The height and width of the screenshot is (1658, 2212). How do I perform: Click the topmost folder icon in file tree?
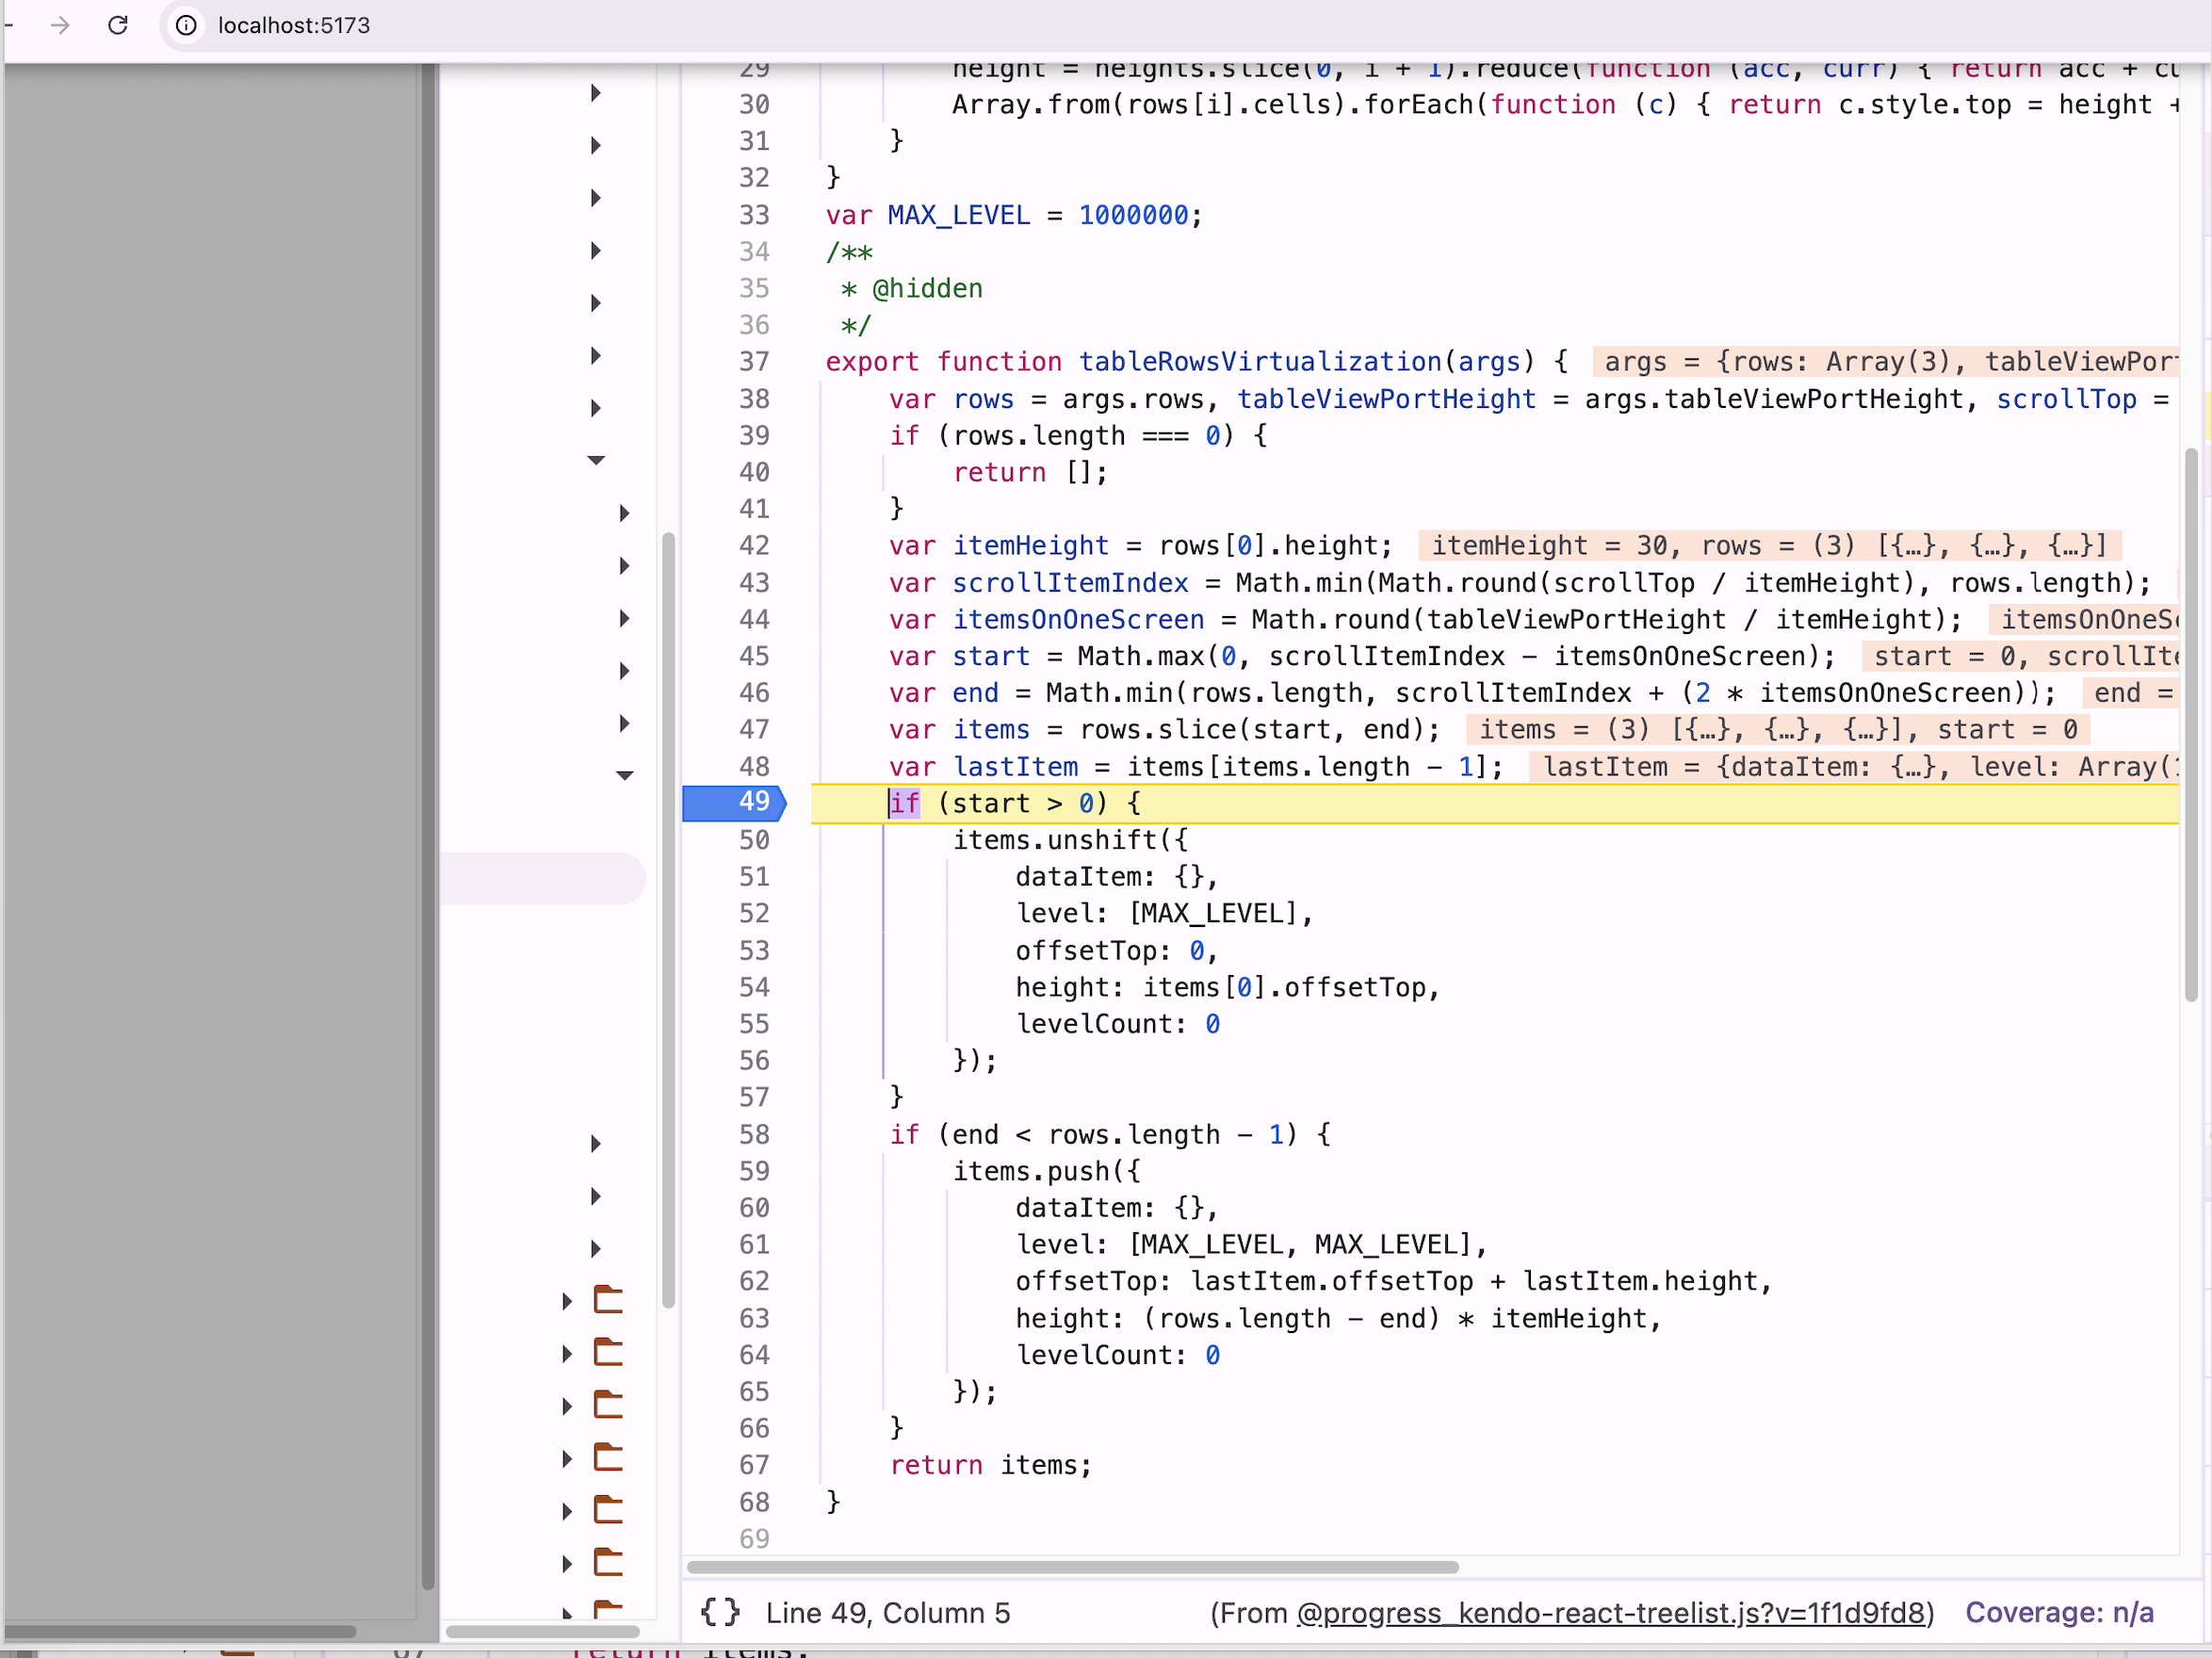coord(608,1300)
